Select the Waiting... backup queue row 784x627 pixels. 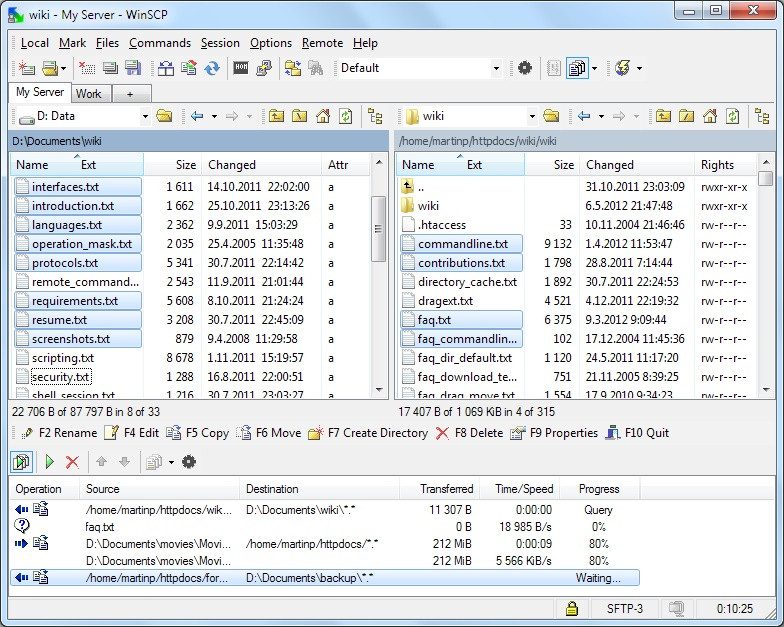(324, 578)
